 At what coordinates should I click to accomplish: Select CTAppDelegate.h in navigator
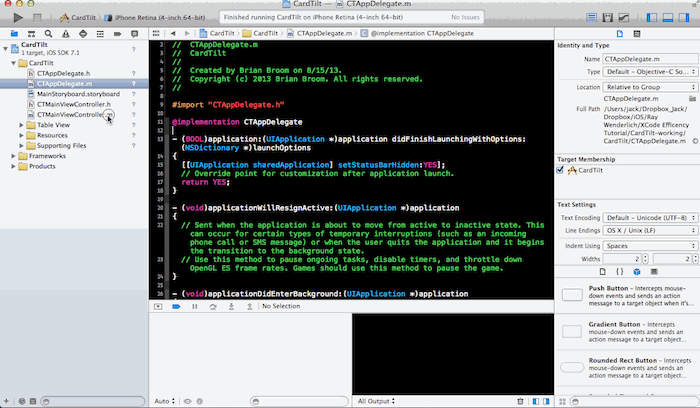pyautogui.click(x=63, y=73)
